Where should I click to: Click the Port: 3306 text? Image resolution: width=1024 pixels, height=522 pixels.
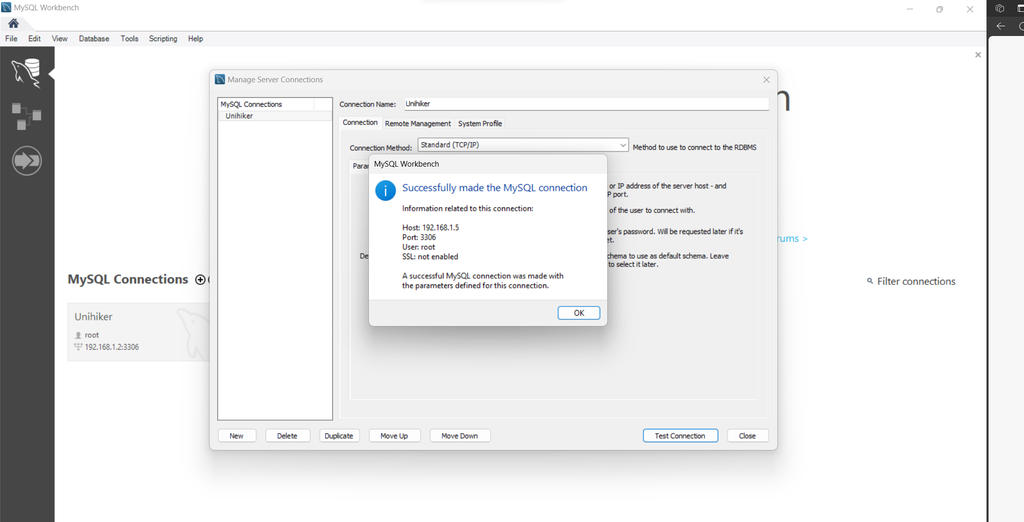[x=419, y=237]
